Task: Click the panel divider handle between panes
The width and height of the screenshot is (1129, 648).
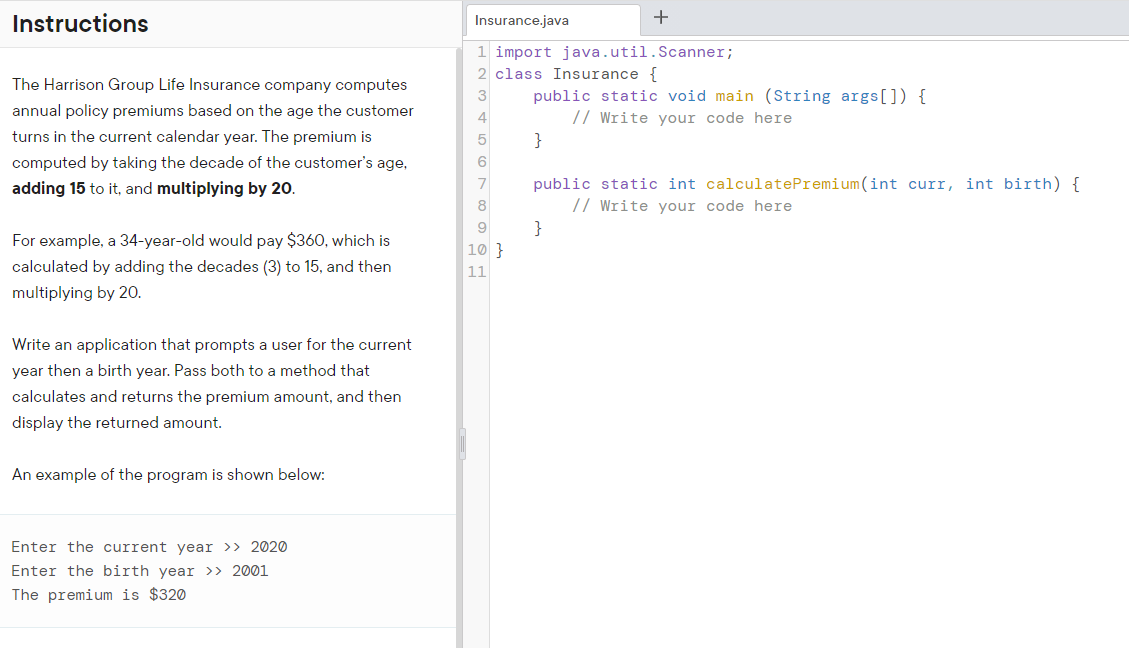Action: [x=461, y=446]
